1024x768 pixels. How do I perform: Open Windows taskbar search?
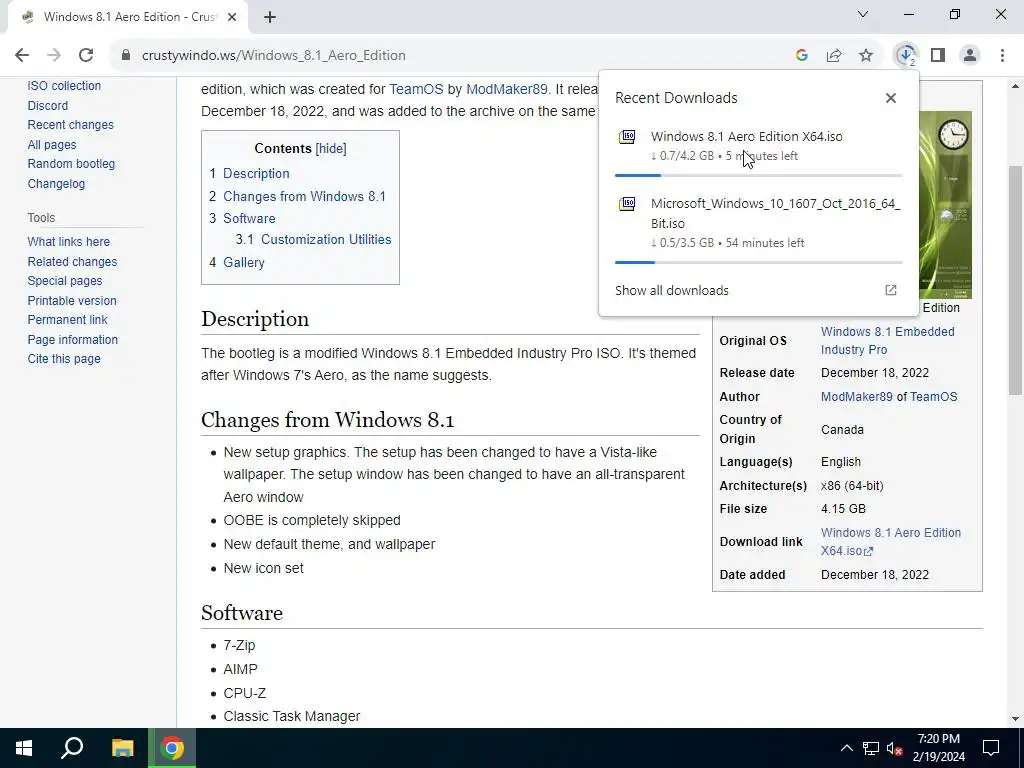coord(72,748)
